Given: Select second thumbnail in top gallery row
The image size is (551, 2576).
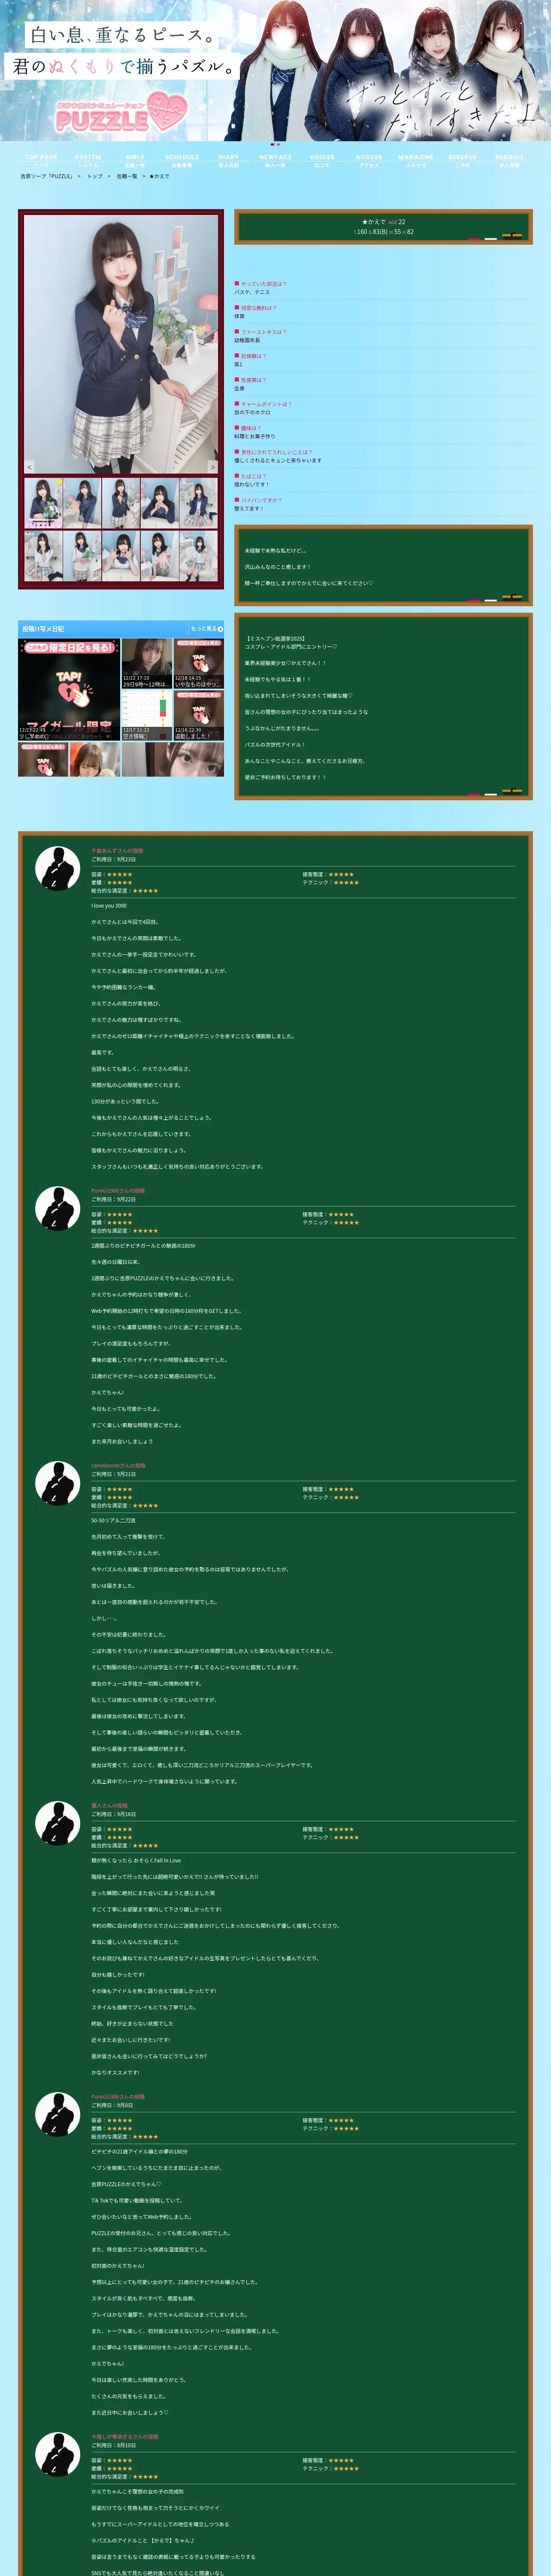Looking at the screenshot, I should pyautogui.click(x=82, y=503).
